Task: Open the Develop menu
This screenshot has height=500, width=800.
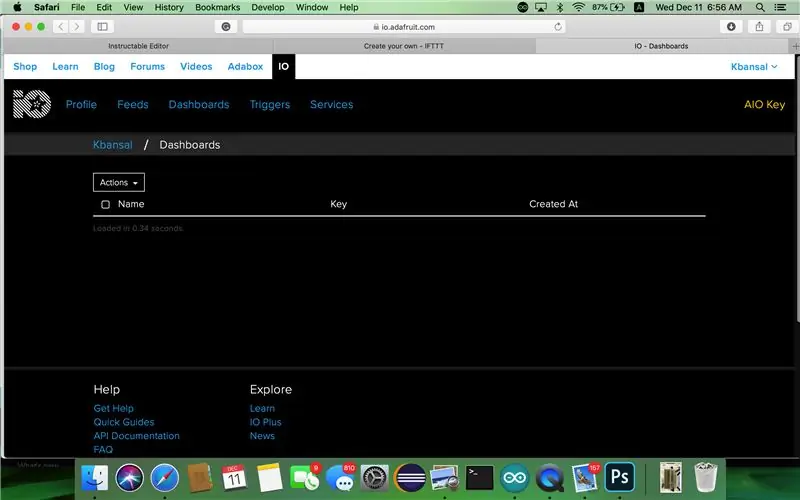Action: click(268, 7)
